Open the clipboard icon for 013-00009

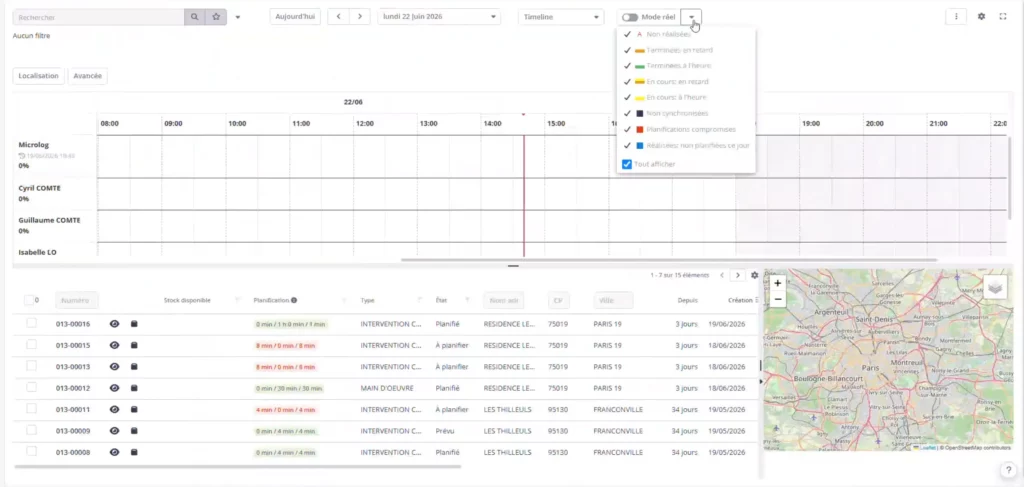click(134, 431)
